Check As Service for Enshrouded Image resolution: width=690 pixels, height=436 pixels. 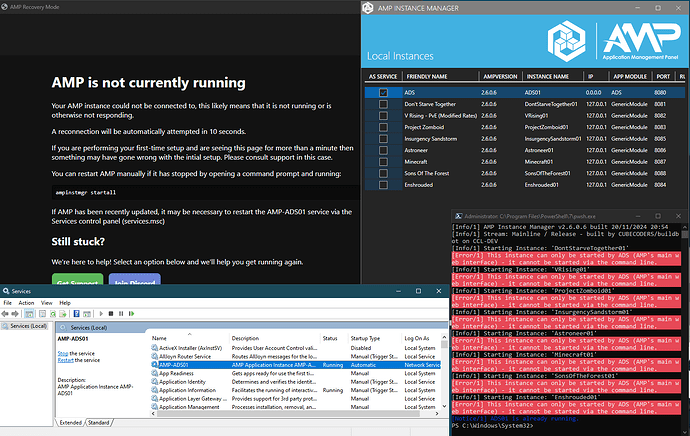point(383,185)
